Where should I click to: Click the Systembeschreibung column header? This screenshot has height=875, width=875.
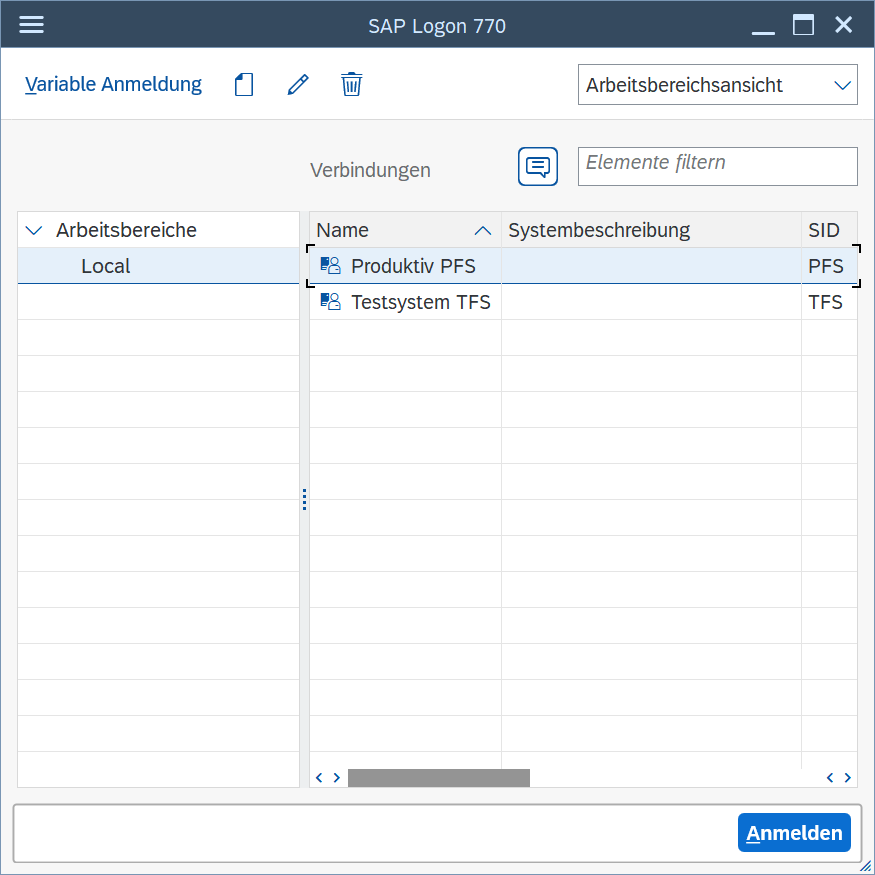coord(599,230)
